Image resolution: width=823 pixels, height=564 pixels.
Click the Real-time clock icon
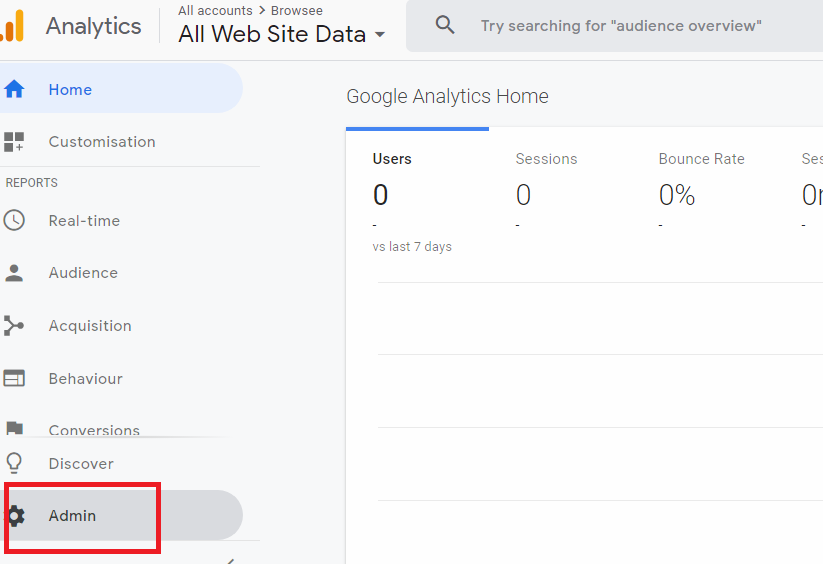pyautogui.click(x=14, y=220)
